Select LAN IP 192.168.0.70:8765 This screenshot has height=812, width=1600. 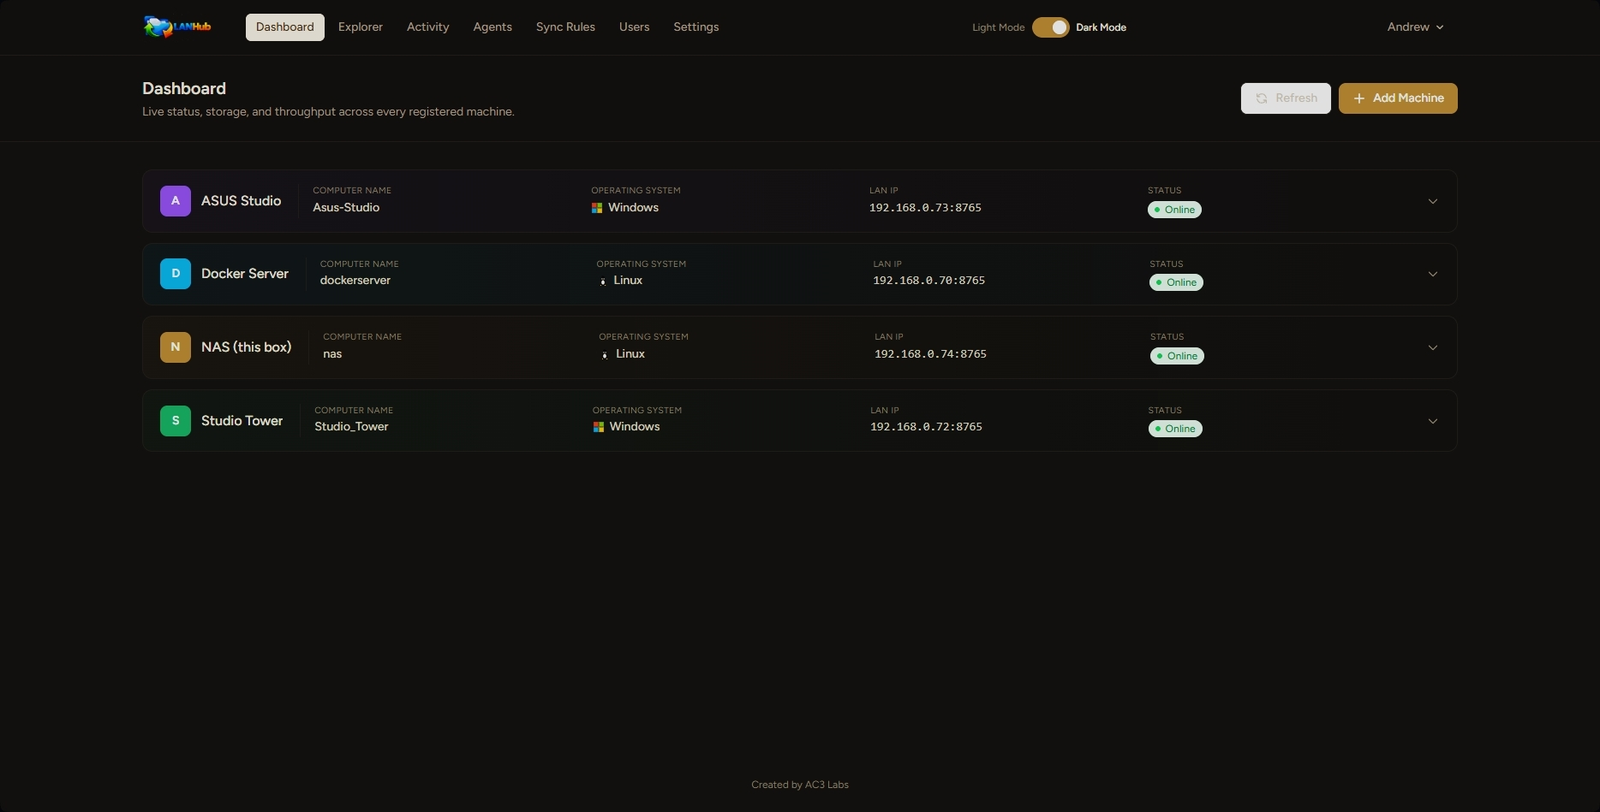pos(929,281)
